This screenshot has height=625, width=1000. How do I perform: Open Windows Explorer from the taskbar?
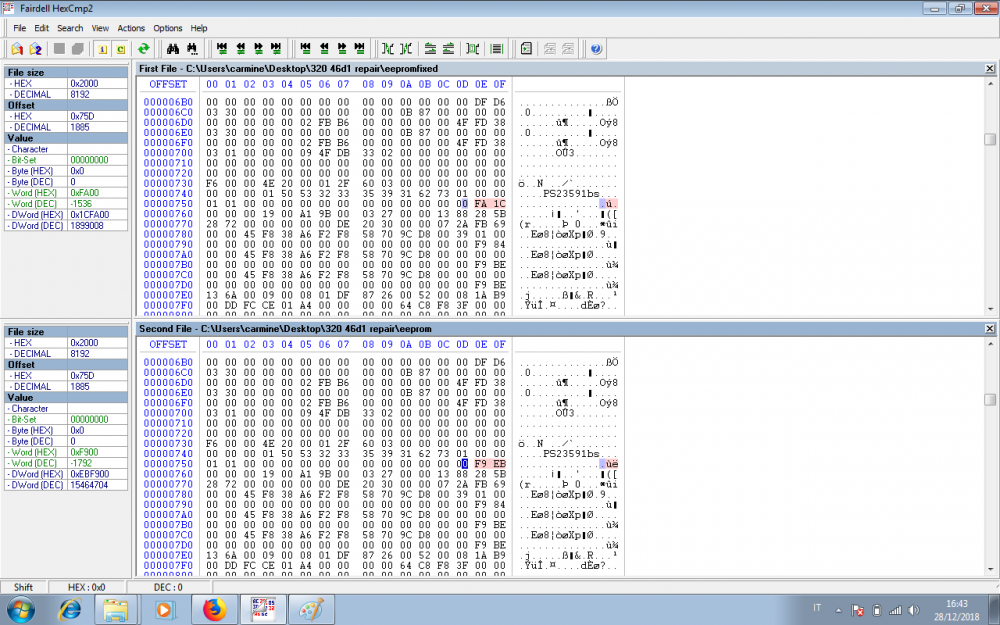click(115, 608)
